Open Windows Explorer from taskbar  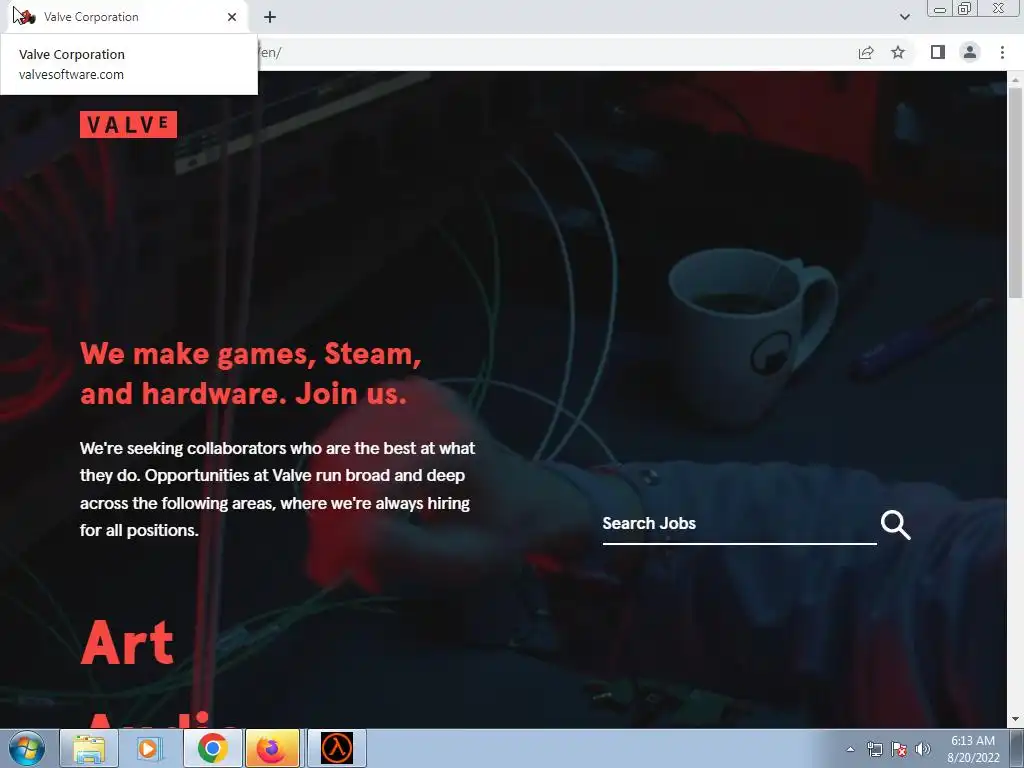click(x=89, y=748)
